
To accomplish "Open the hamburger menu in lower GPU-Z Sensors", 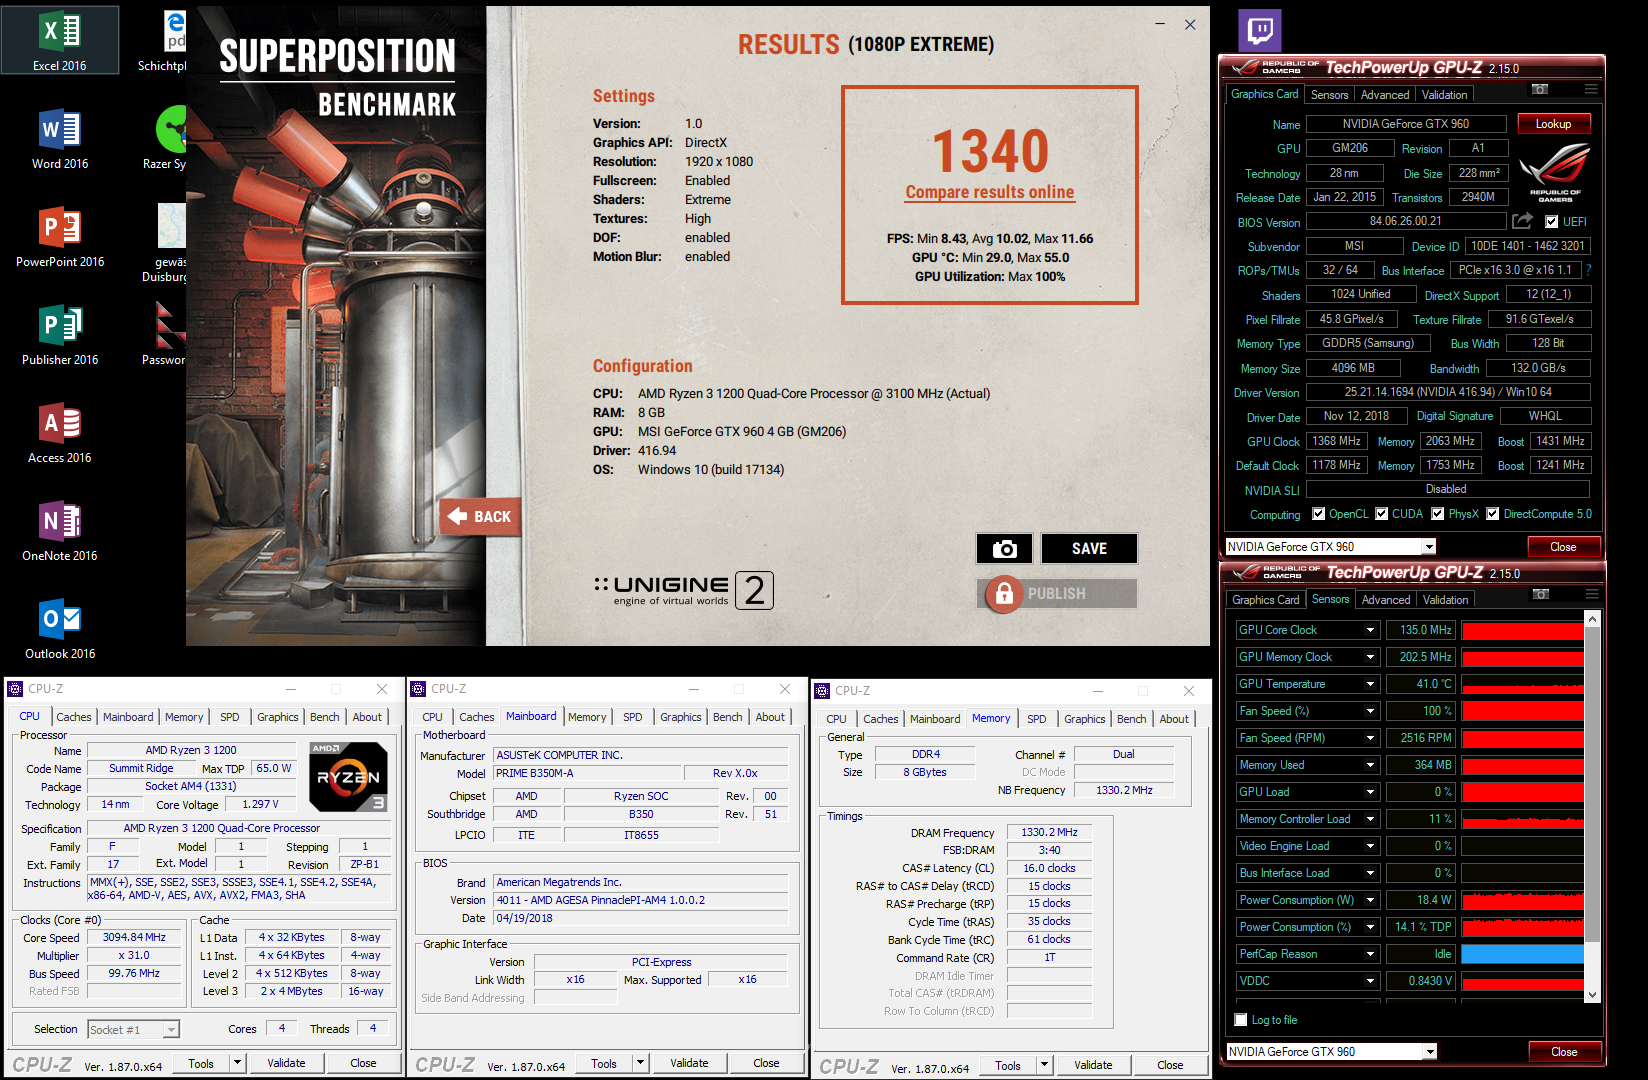I will point(1591,595).
